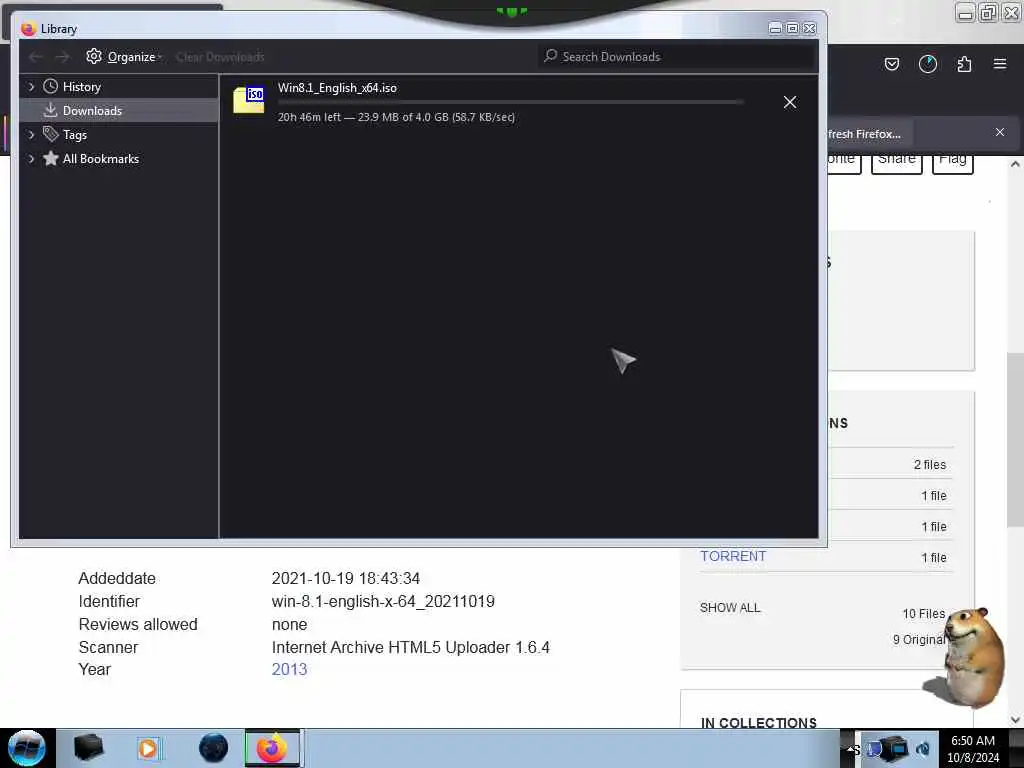The image size is (1024, 768).
Task: Click the All Bookmarks star icon
Action: 50,158
